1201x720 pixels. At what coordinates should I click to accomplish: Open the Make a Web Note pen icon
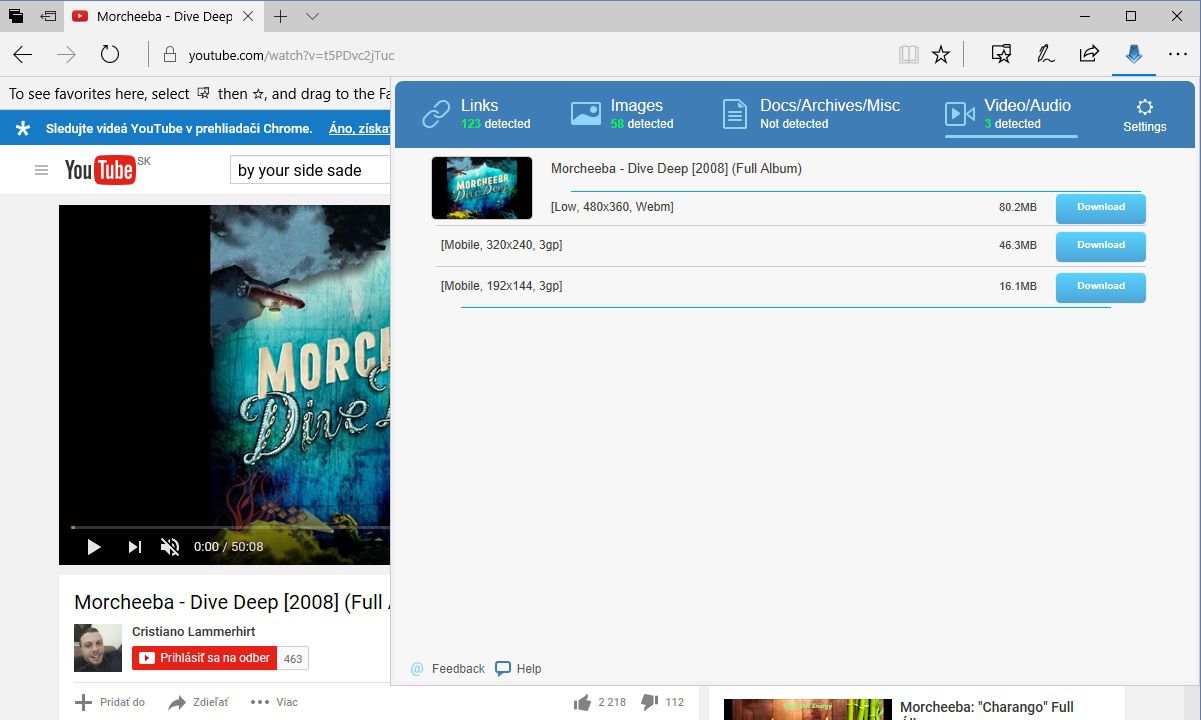tap(1046, 55)
